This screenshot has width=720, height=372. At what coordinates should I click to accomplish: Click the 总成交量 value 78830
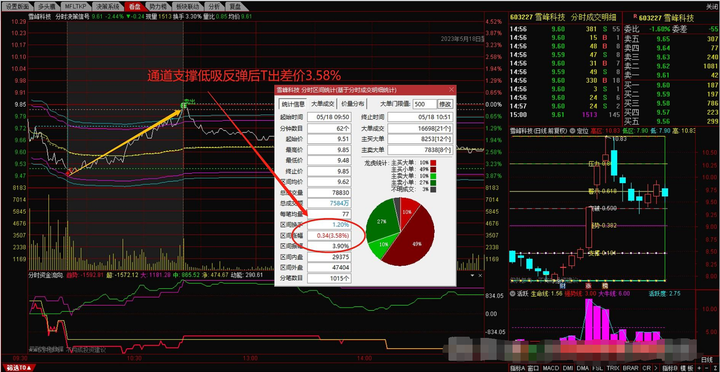329,193
